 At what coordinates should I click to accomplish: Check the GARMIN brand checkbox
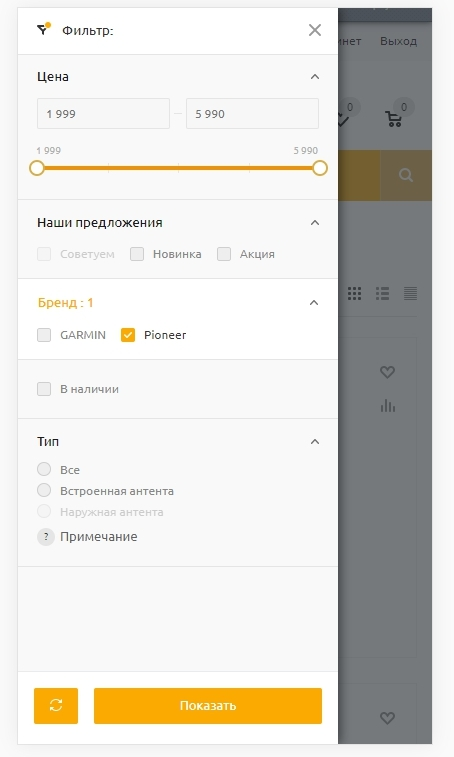[x=44, y=335]
